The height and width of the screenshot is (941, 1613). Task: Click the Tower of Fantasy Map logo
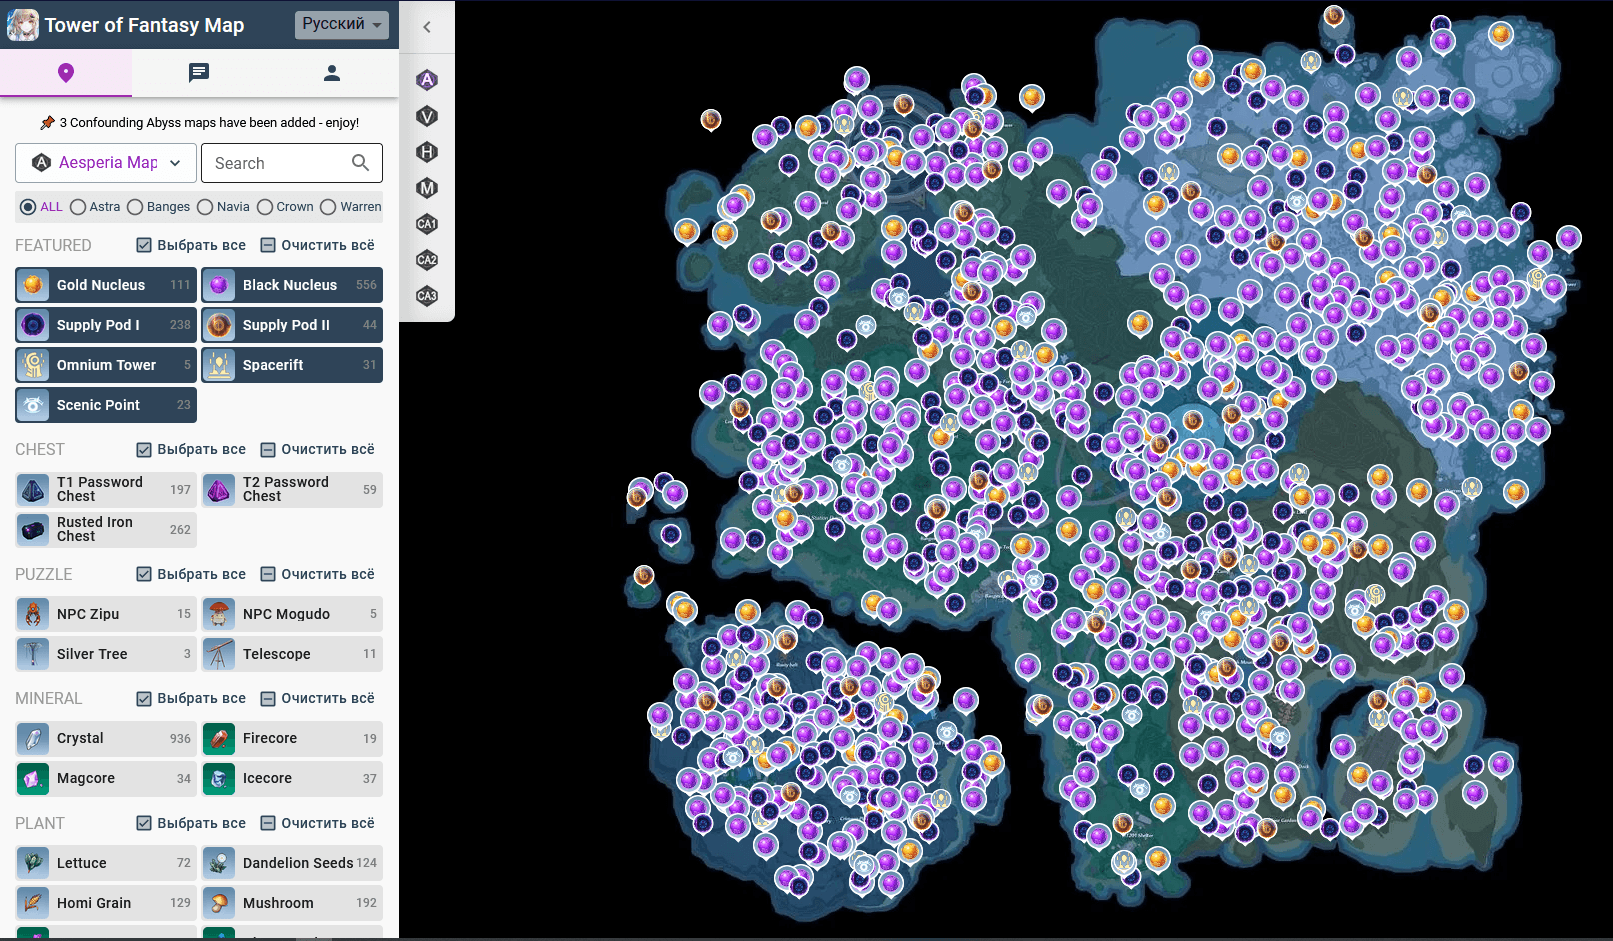point(23,25)
